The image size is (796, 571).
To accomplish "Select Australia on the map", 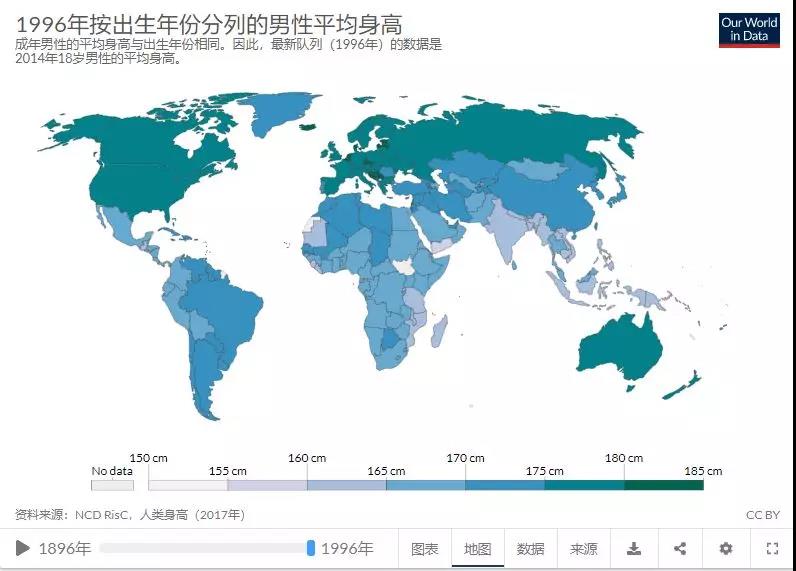I will click(622, 350).
